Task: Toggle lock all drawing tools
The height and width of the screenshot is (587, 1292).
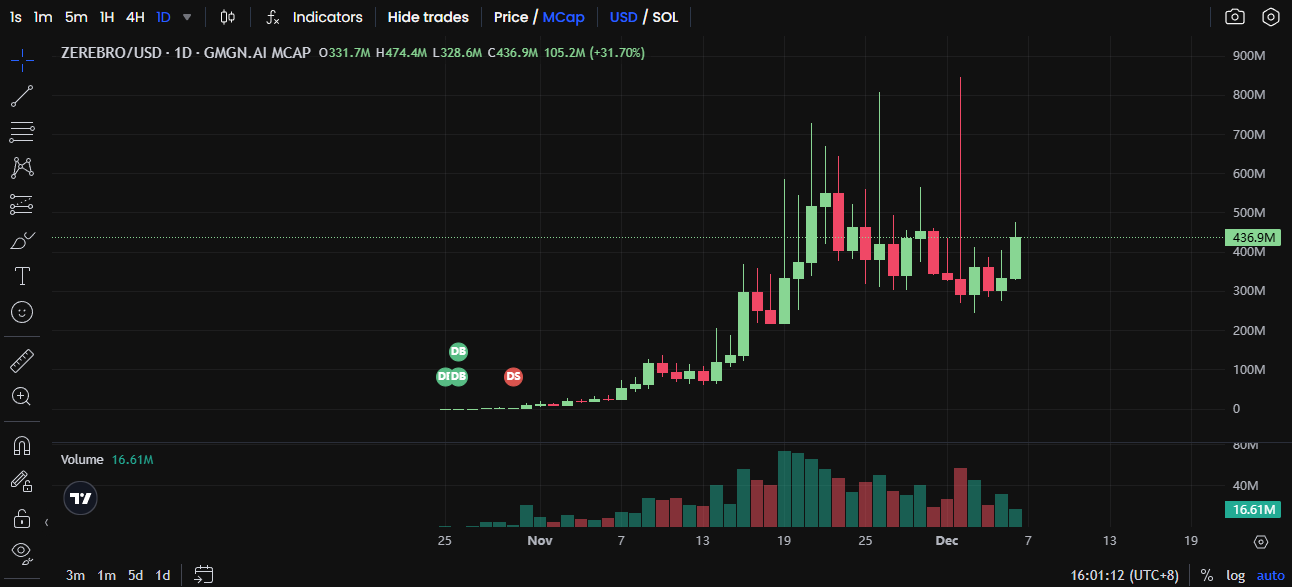Action: tap(22, 518)
